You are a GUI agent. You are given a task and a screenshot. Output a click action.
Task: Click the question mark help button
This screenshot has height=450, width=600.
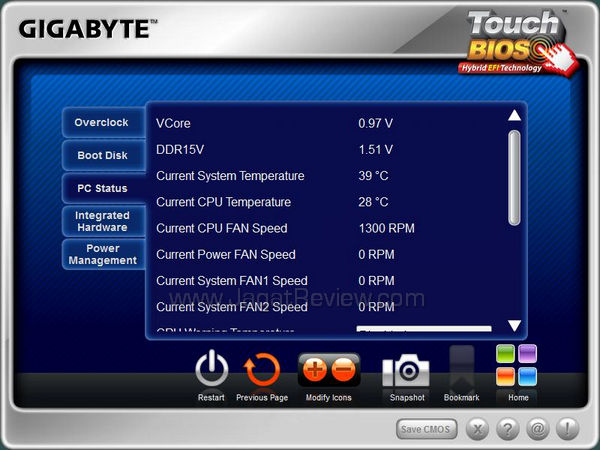click(508, 429)
